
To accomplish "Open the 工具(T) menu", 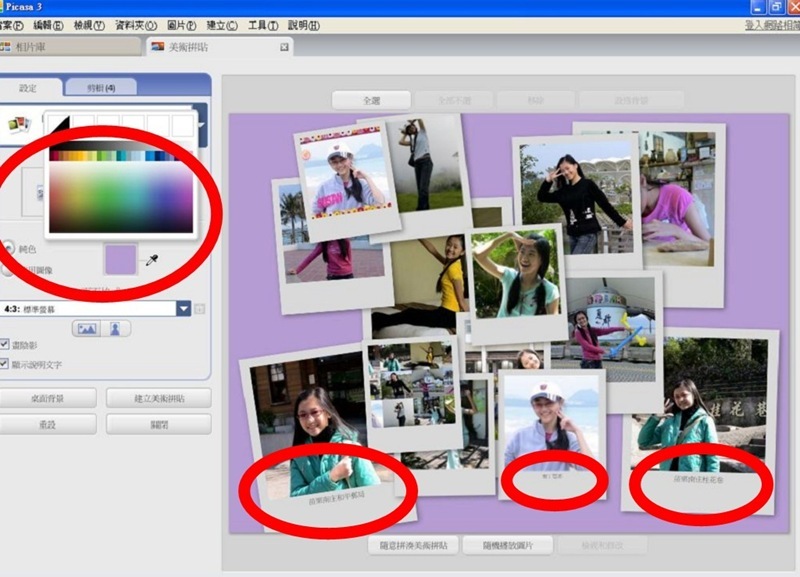I will pos(263,25).
